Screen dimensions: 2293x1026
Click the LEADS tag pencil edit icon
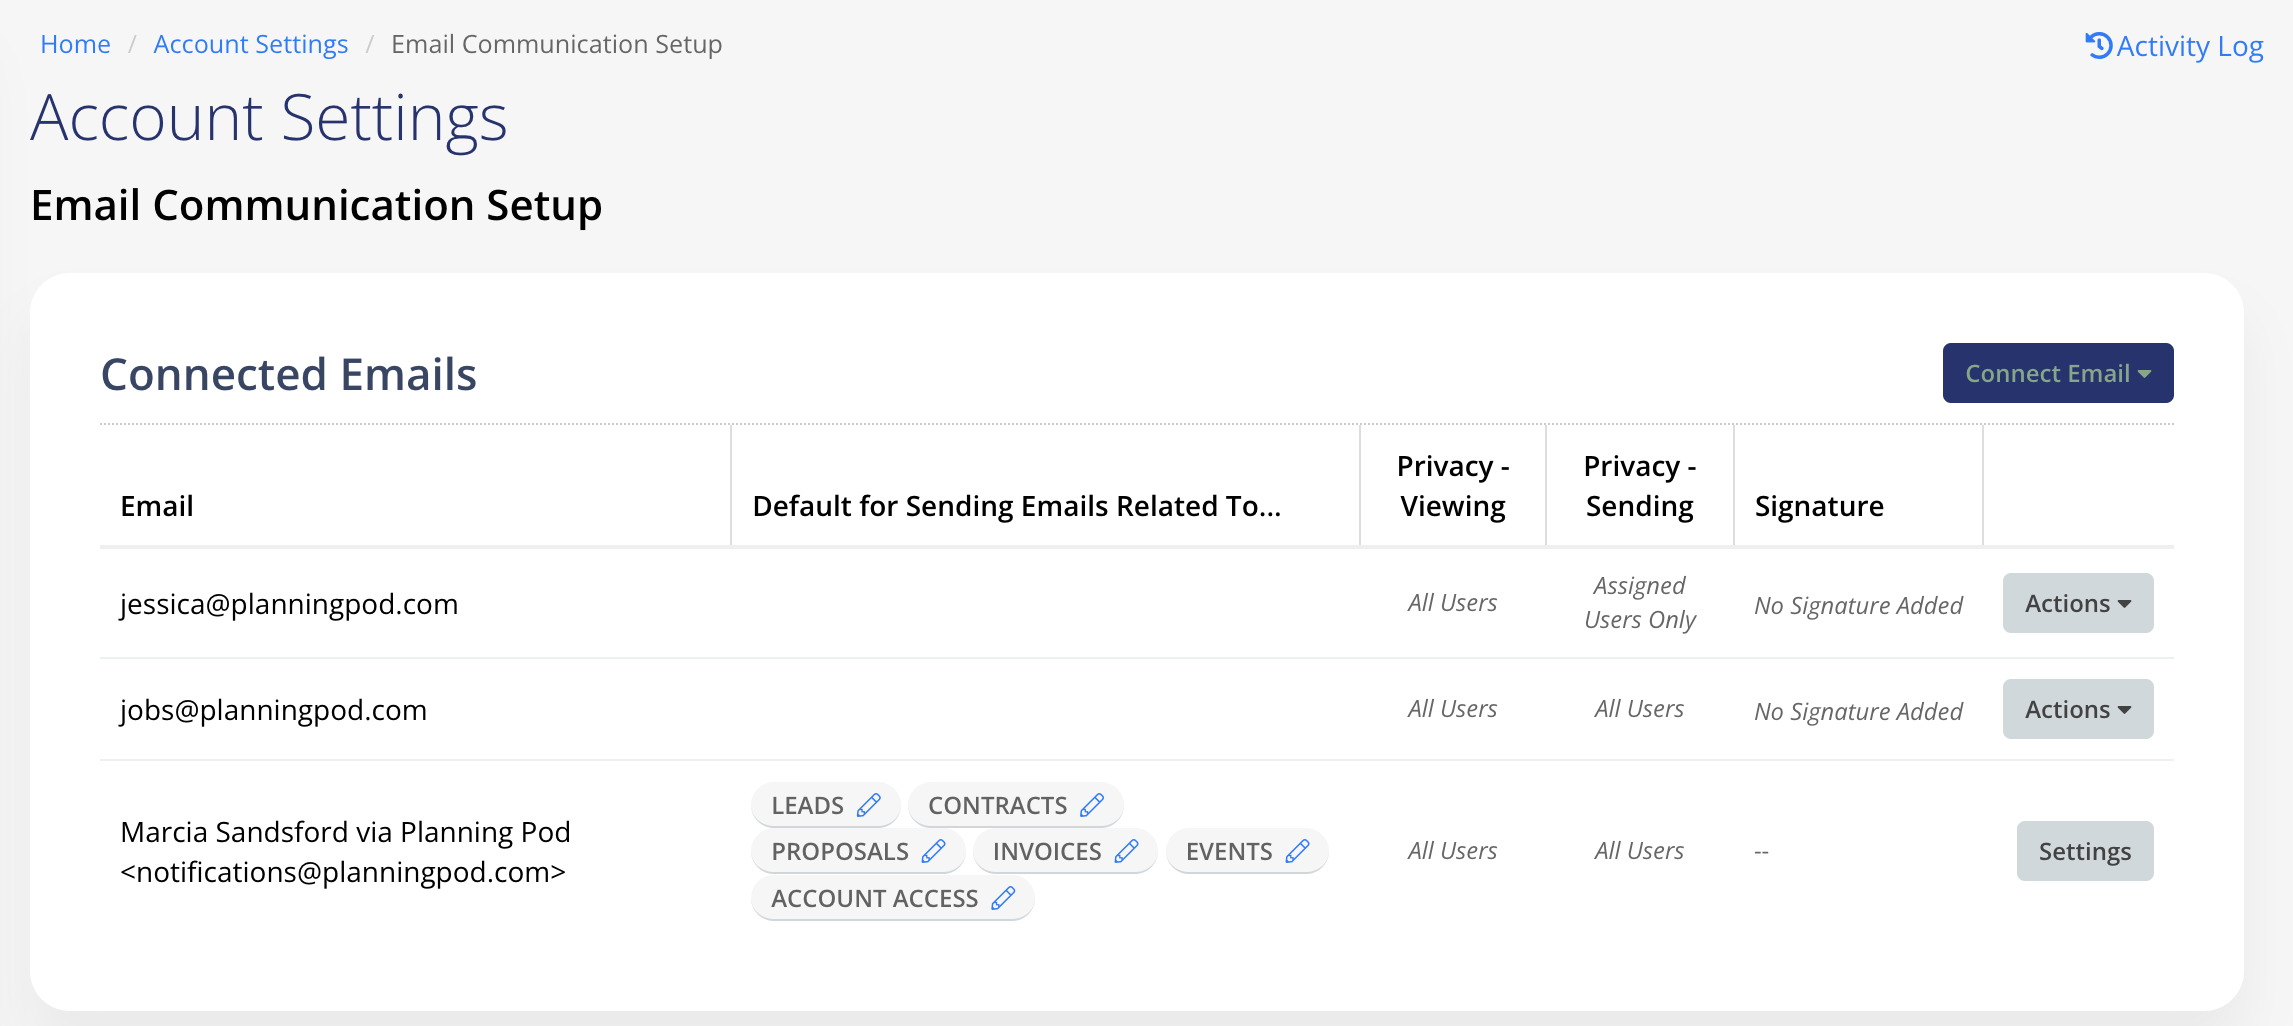pyautogui.click(x=869, y=805)
